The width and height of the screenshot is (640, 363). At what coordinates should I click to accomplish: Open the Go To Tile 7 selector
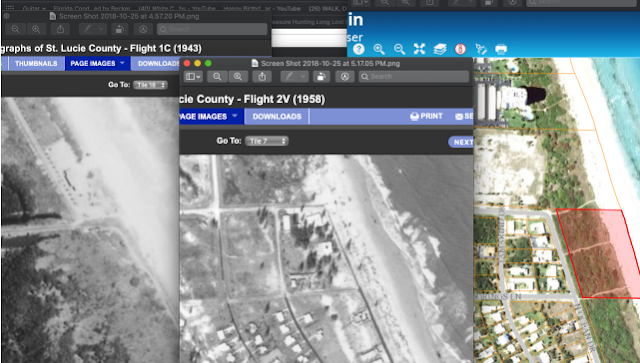[267, 141]
